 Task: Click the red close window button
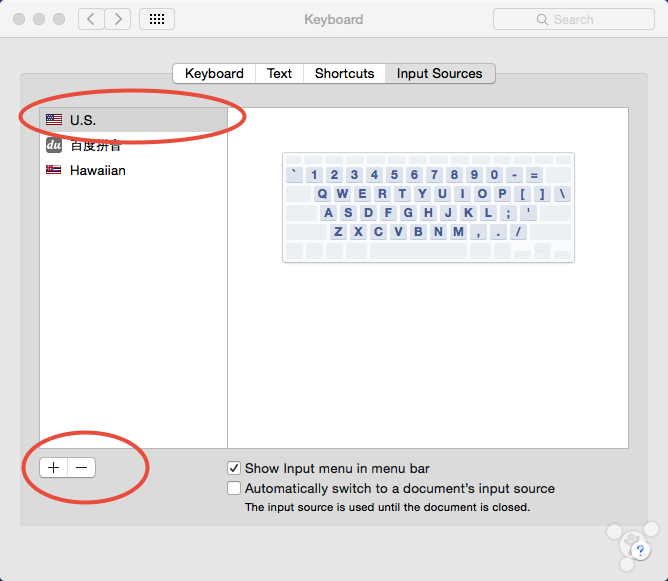point(17,19)
